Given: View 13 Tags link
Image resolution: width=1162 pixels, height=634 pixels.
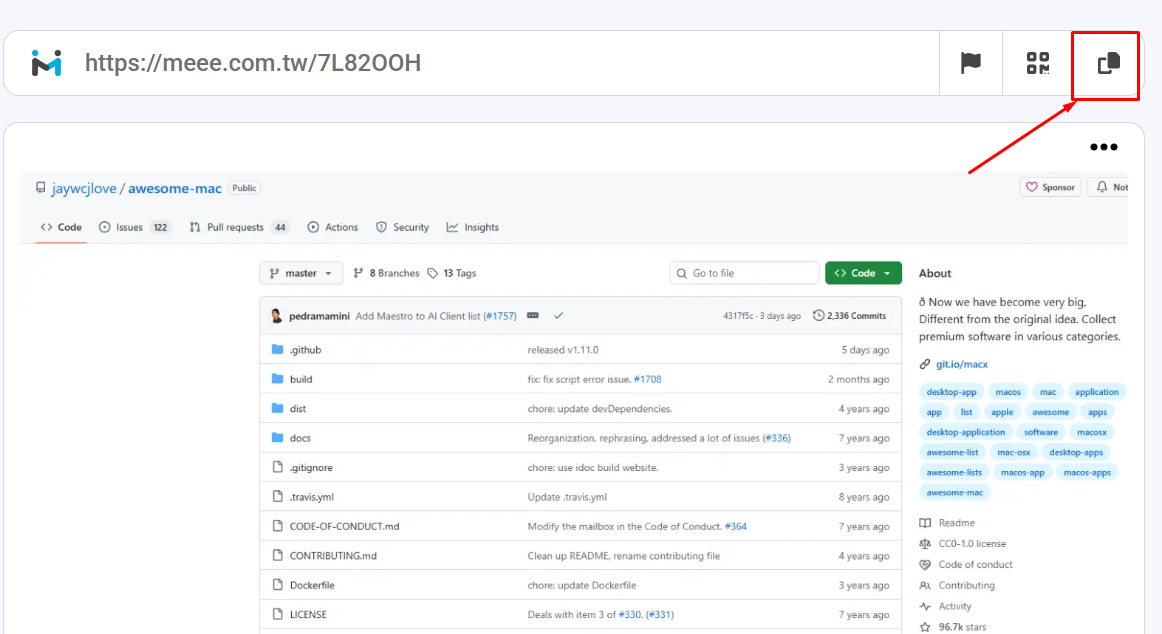Looking at the screenshot, I should pyautogui.click(x=451, y=273).
